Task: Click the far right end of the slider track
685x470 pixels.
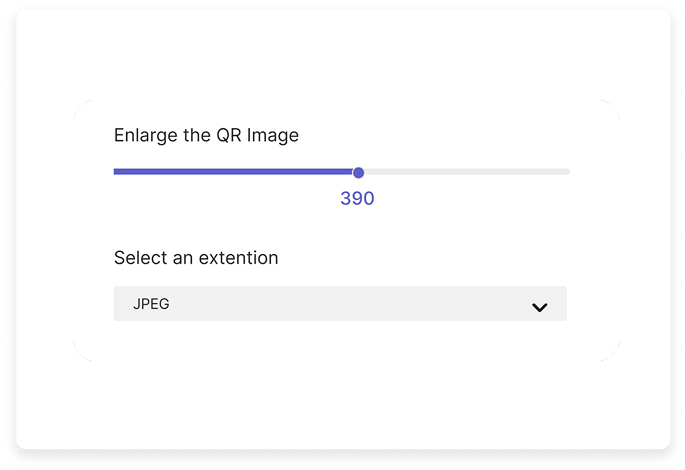Action: (566, 172)
